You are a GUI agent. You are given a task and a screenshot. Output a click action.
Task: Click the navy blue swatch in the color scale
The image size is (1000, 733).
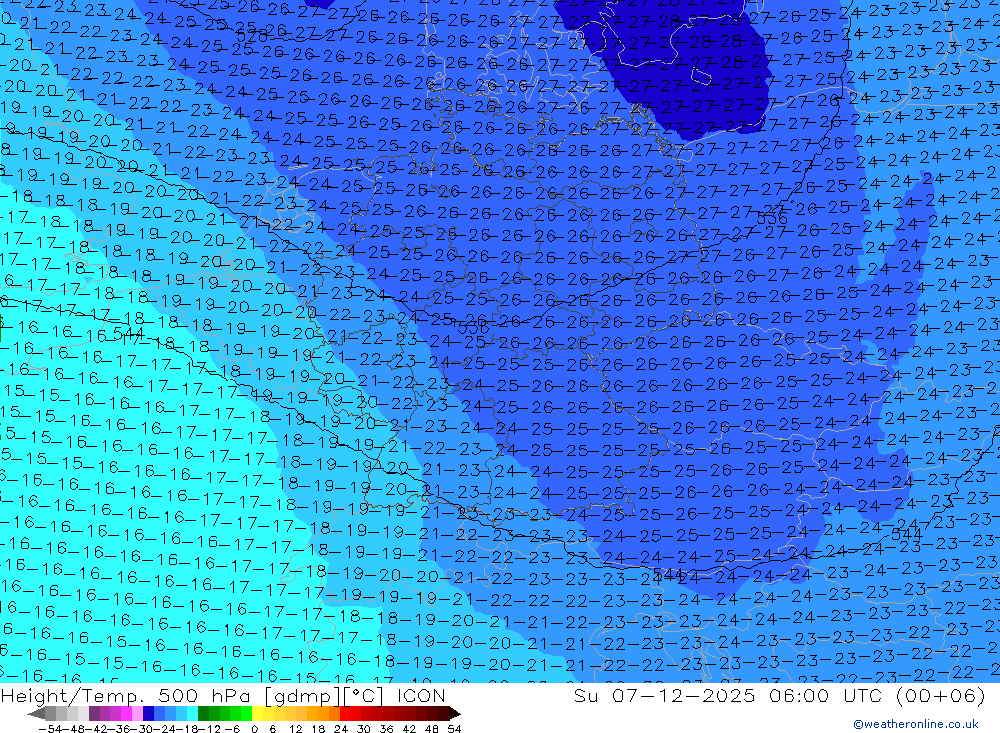148,713
